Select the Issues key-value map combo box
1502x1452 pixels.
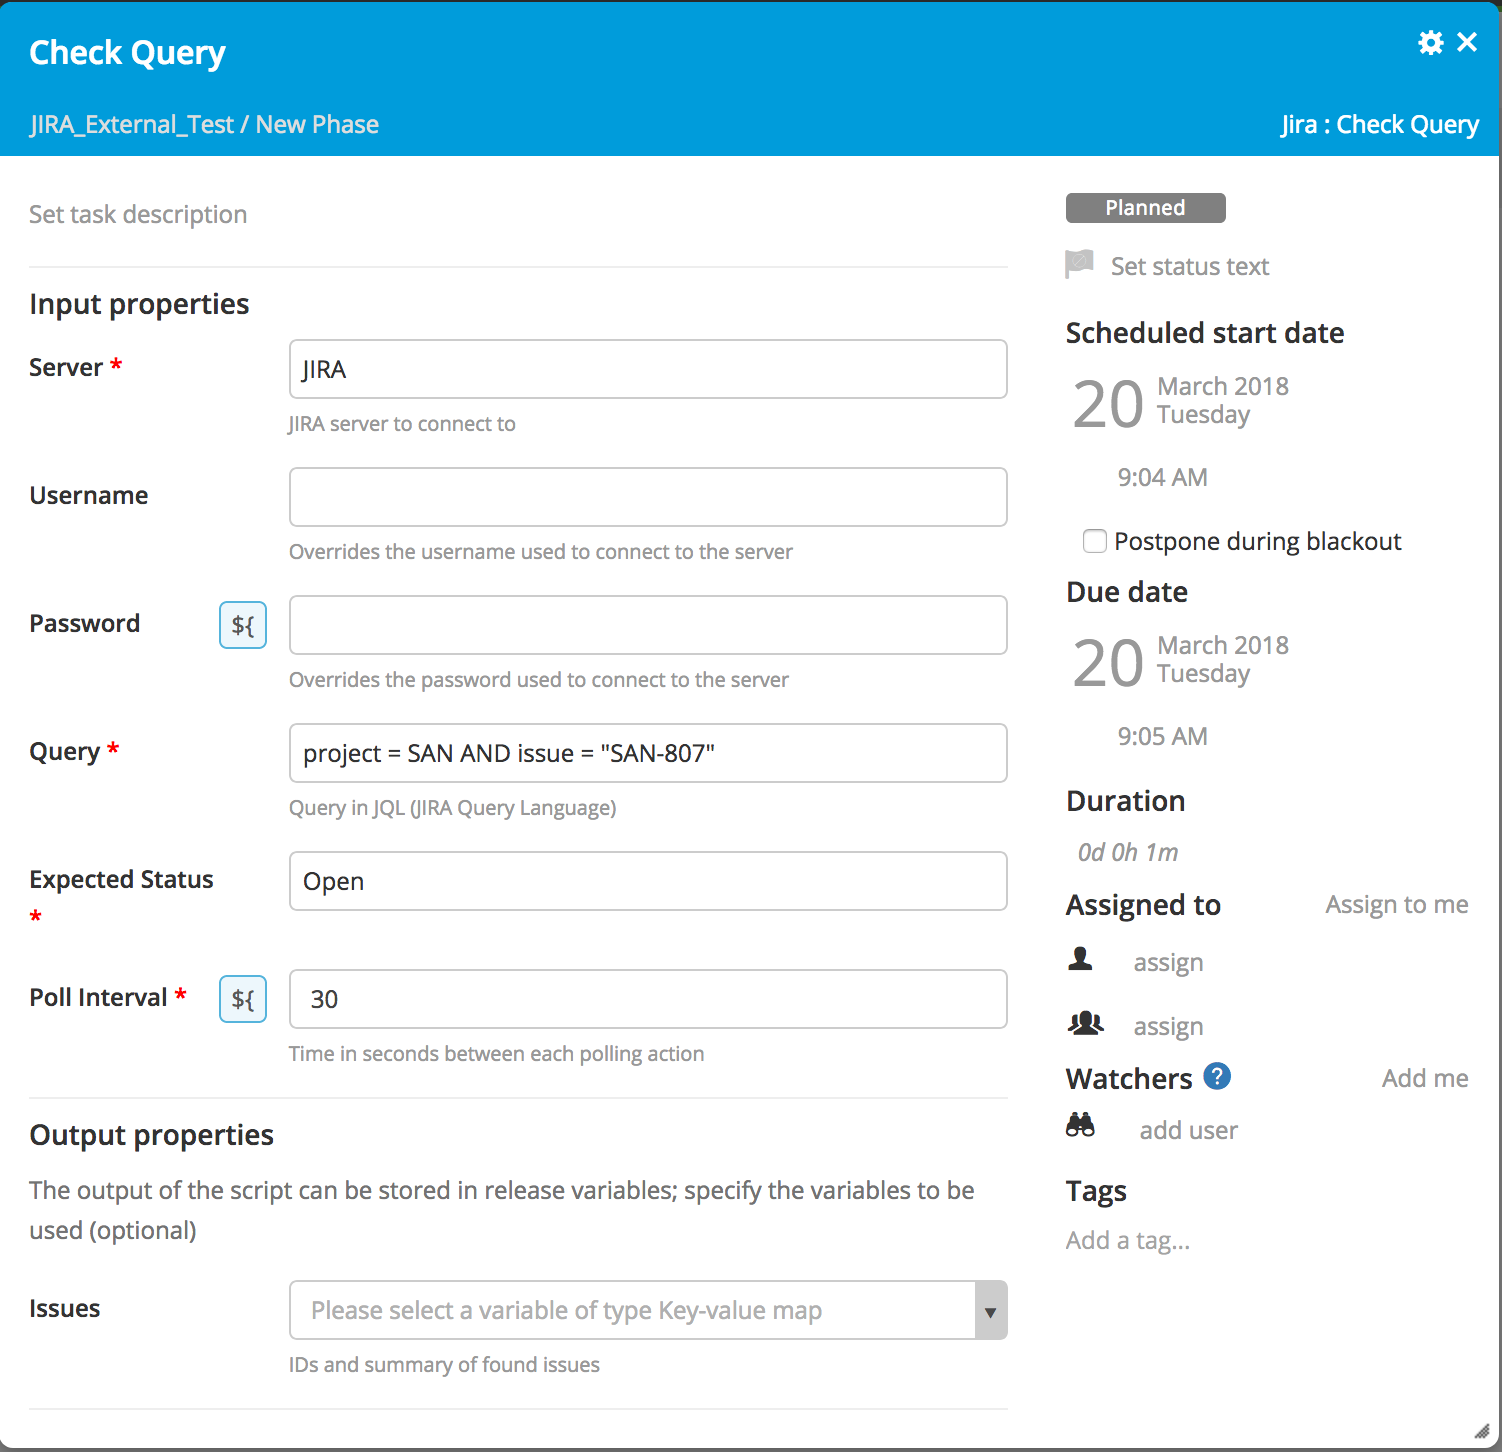(648, 1310)
